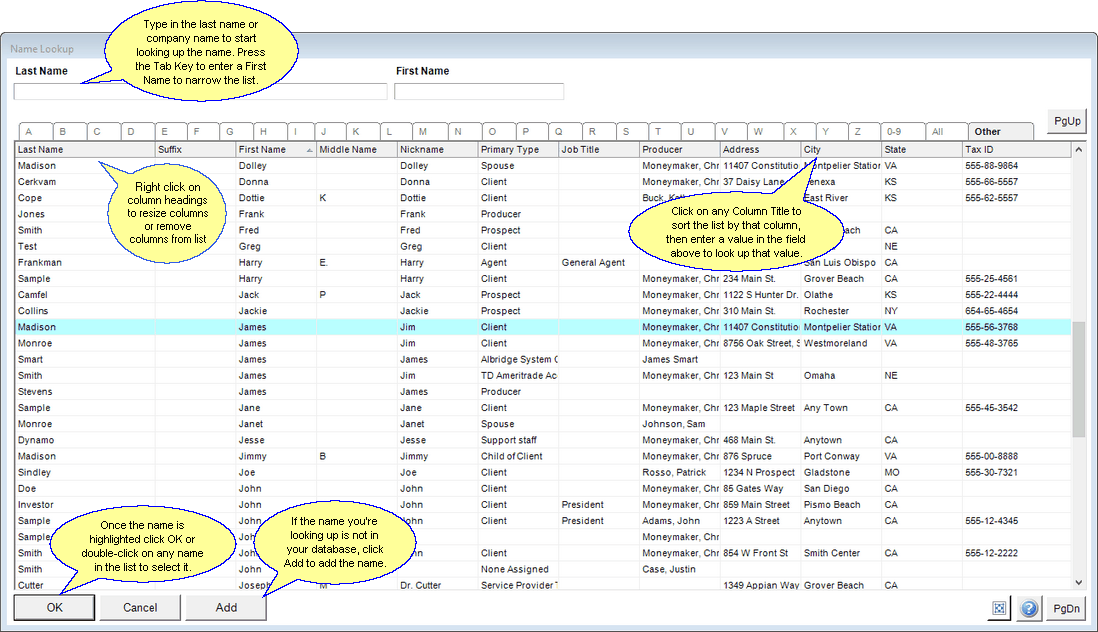
Task: Confirm selection with the OK button
Action: [x=55, y=607]
